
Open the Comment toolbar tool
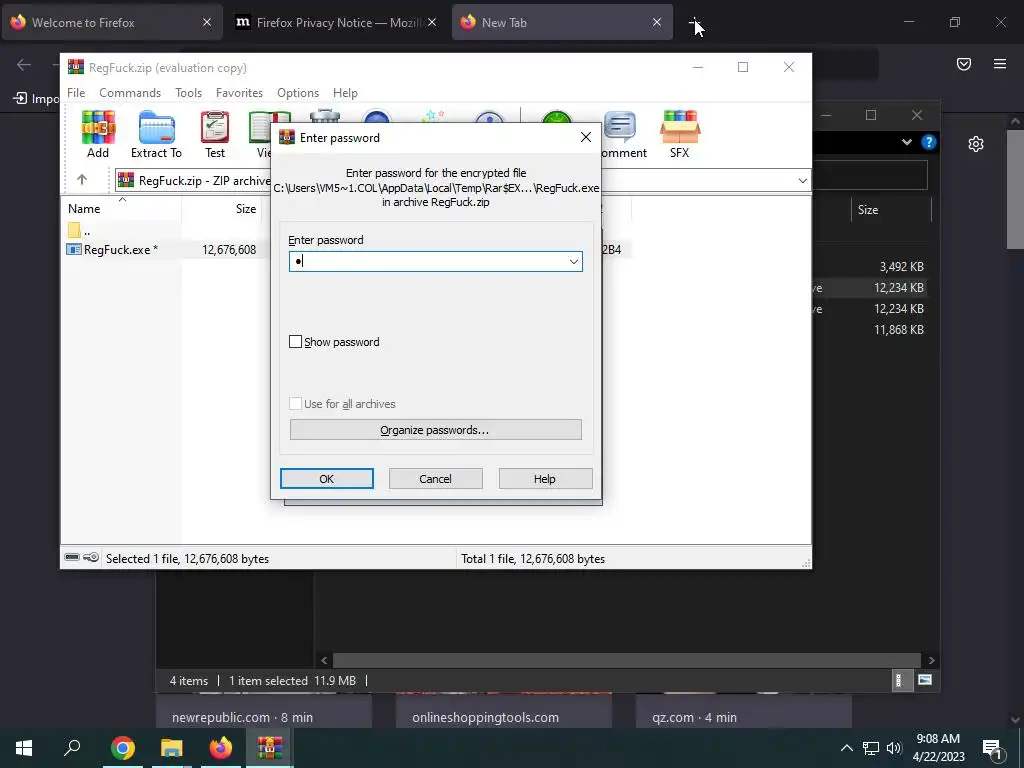622,134
